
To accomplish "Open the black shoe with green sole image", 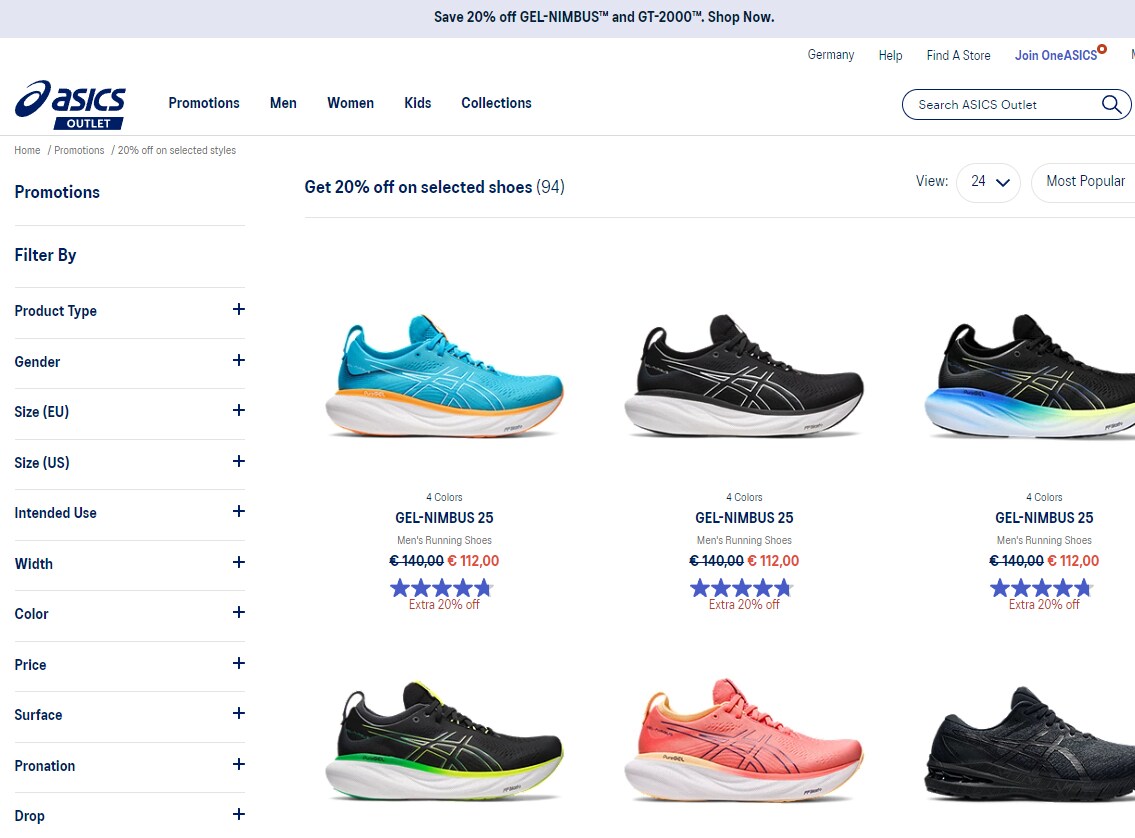I will [x=444, y=740].
